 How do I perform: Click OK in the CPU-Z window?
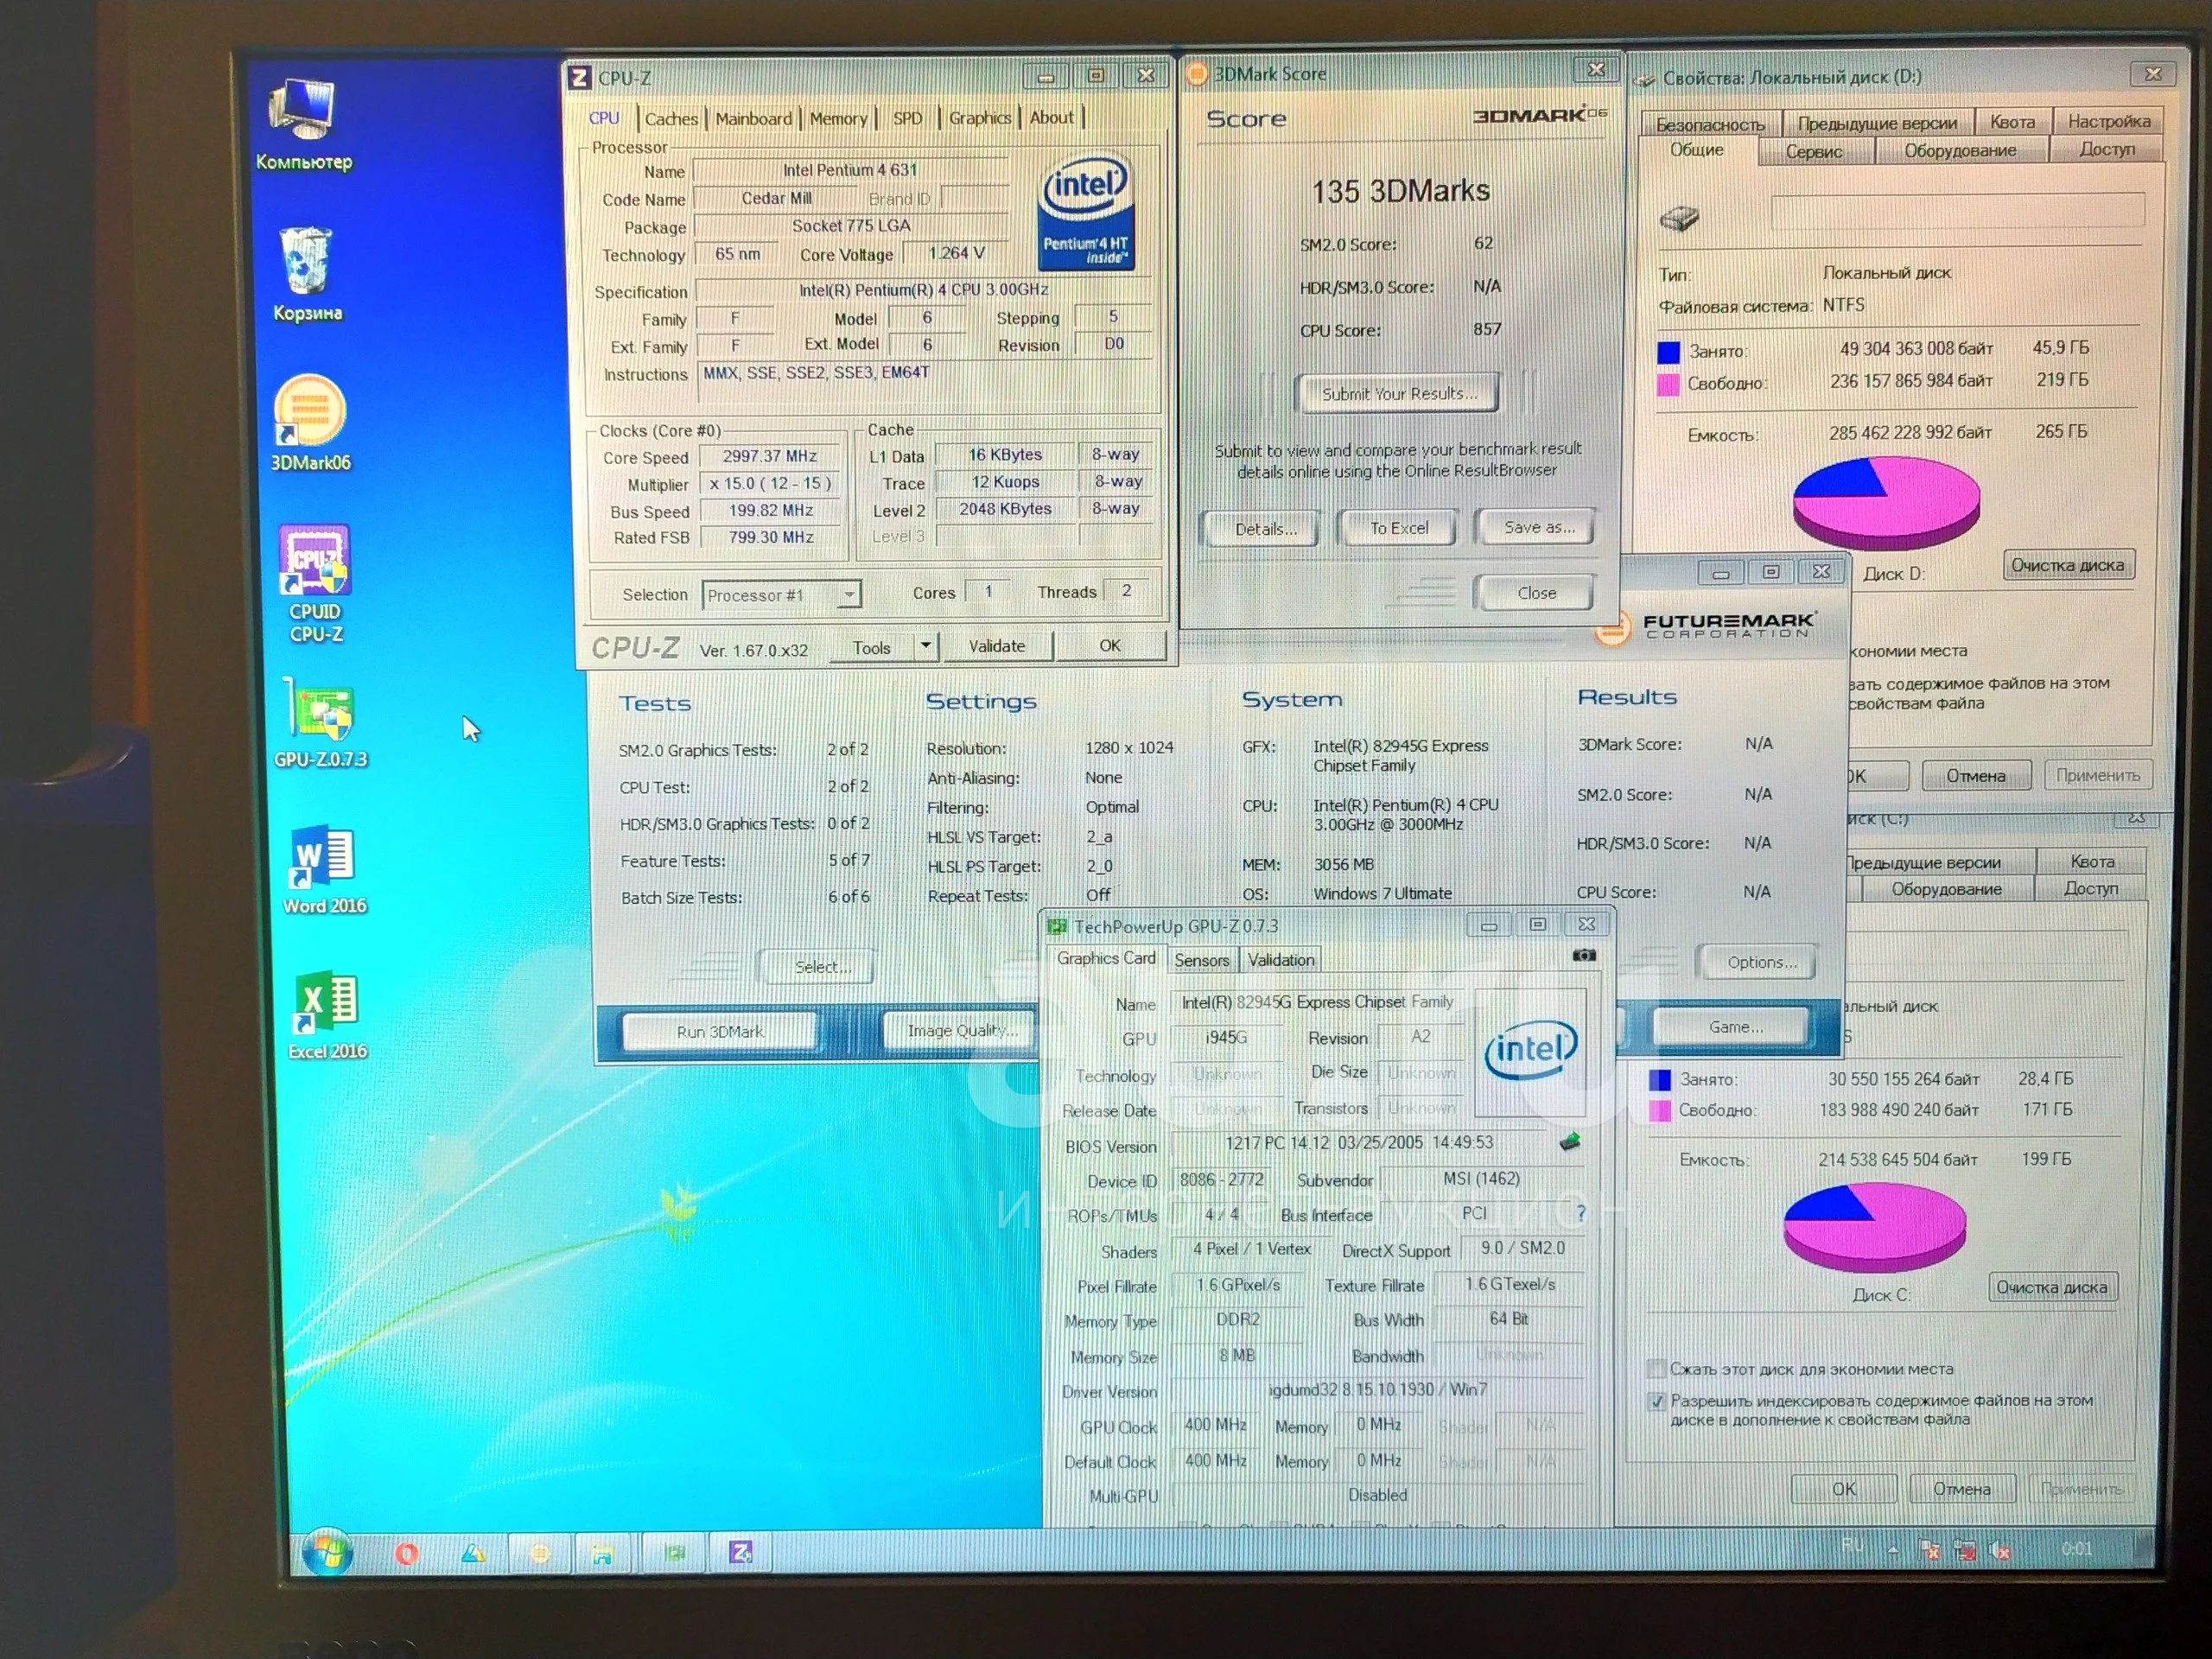(1110, 645)
